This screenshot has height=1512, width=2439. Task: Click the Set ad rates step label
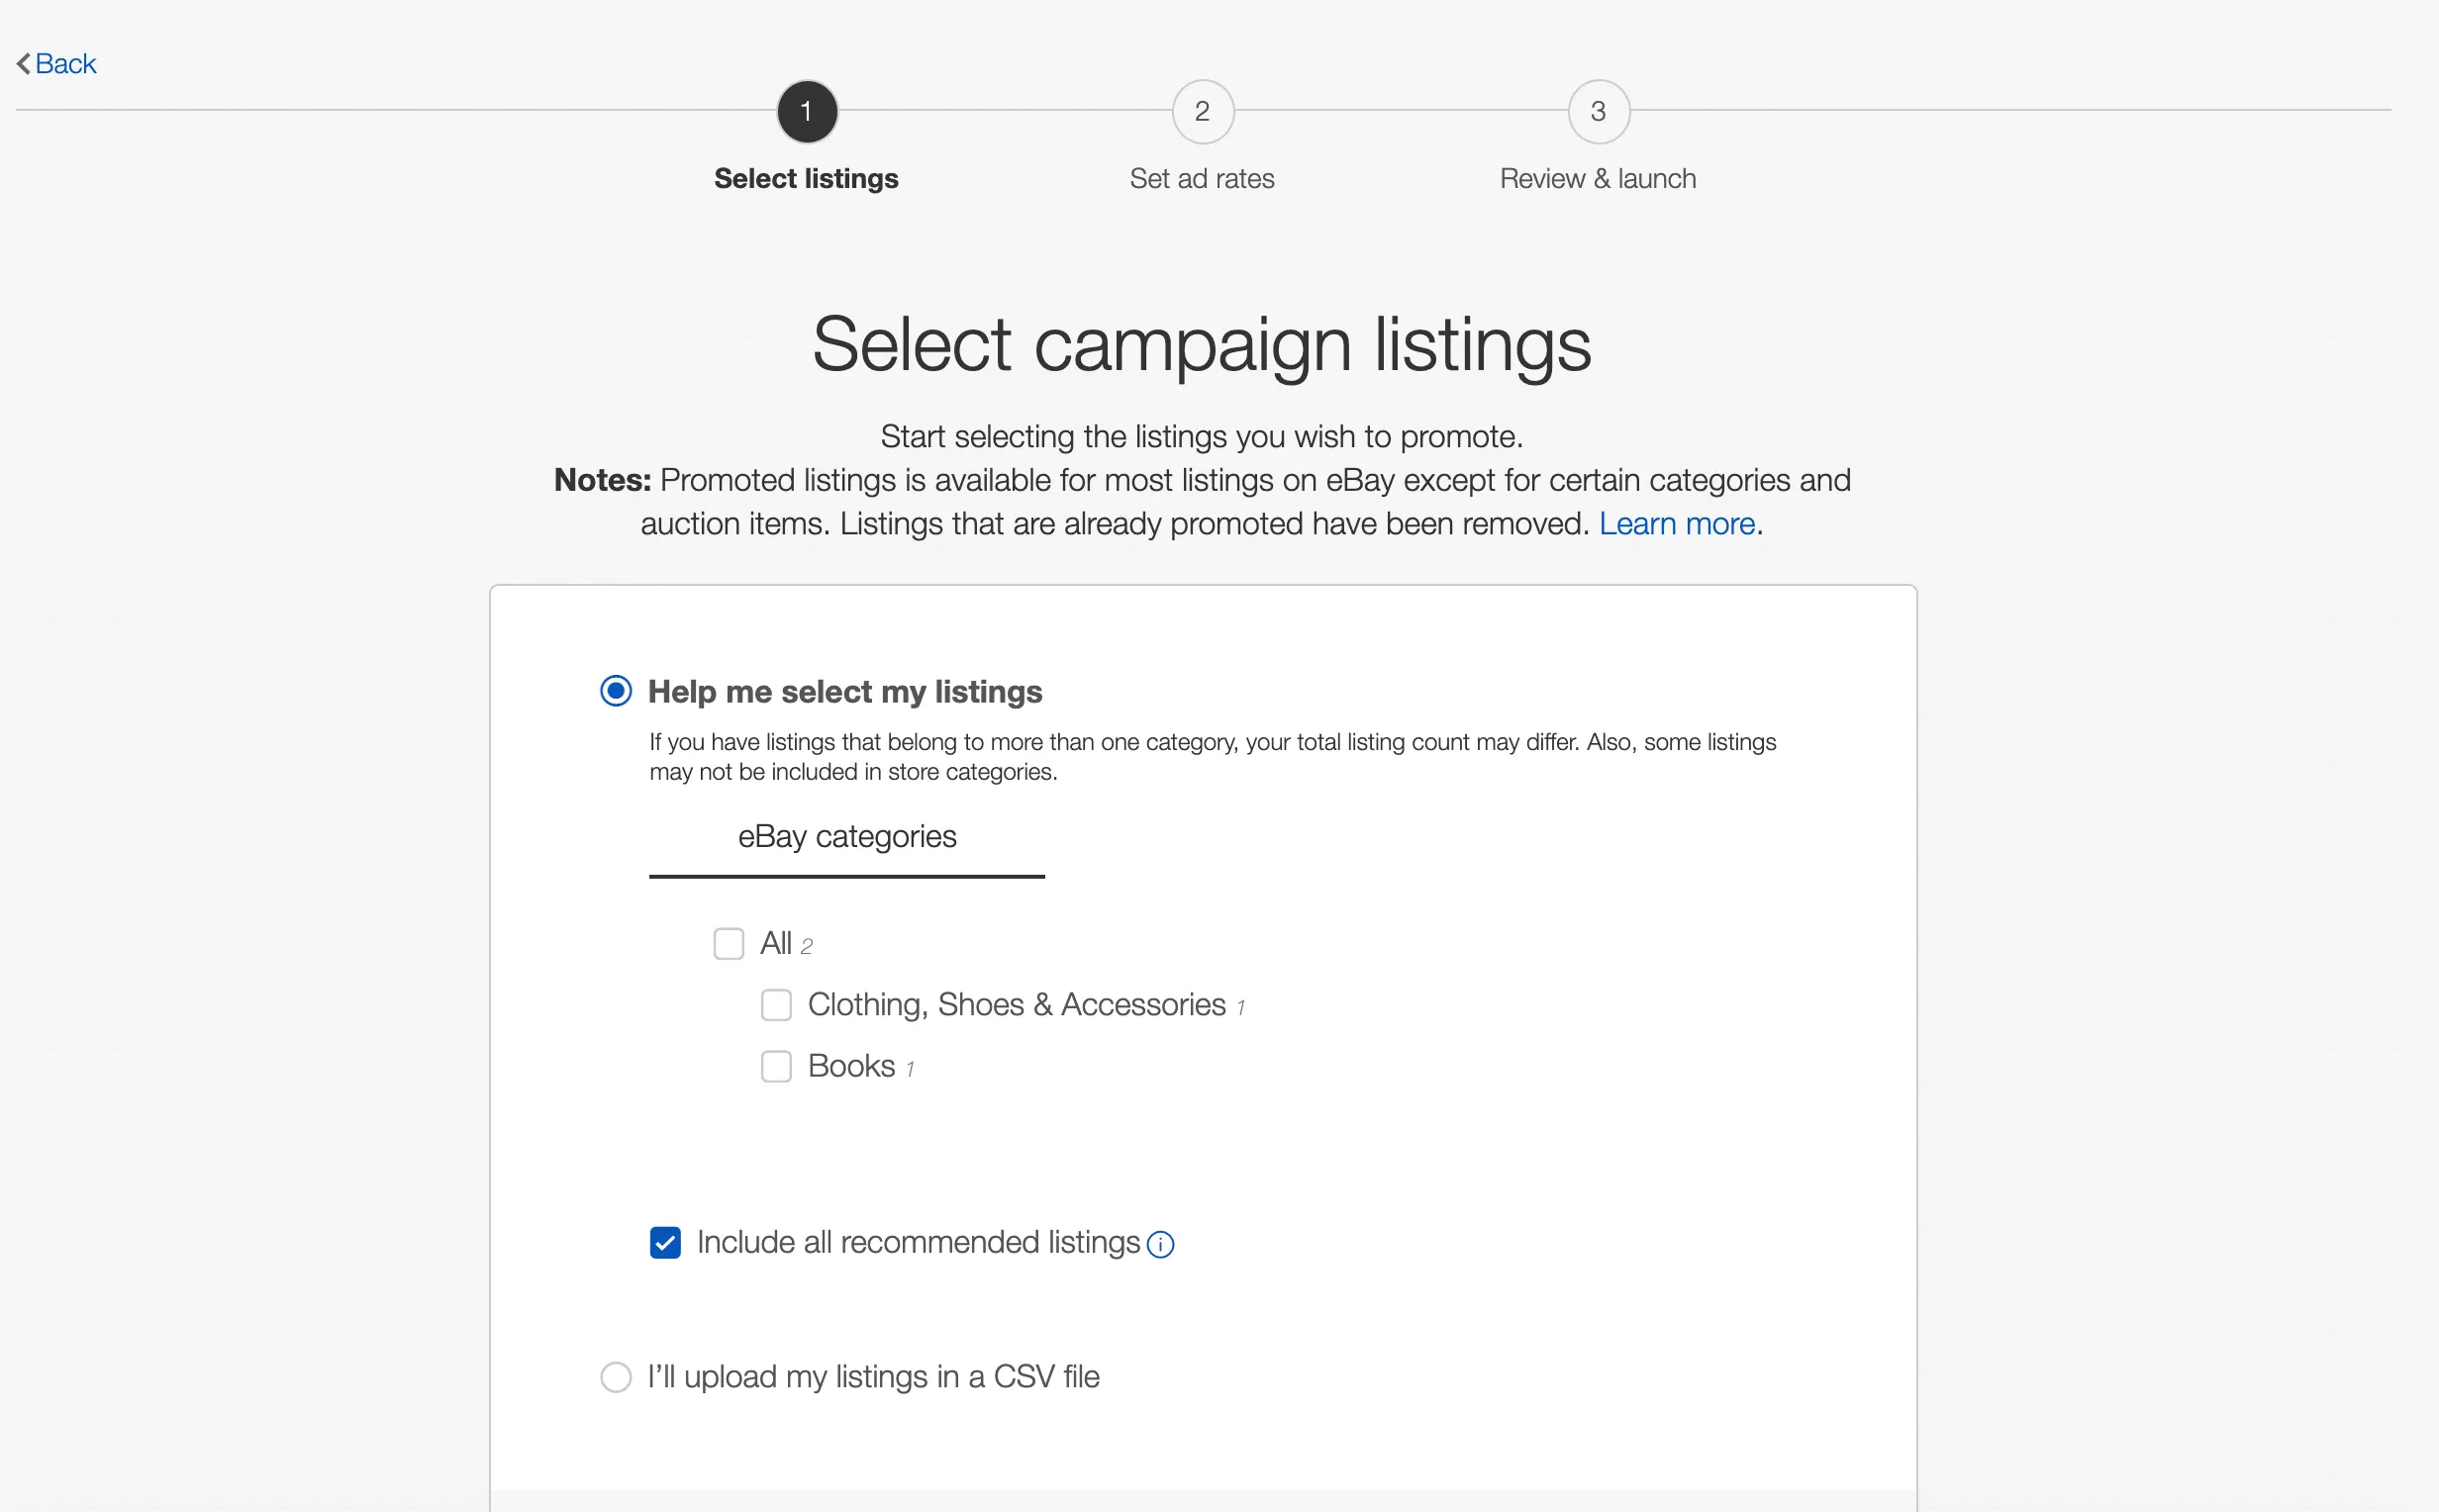click(1202, 179)
